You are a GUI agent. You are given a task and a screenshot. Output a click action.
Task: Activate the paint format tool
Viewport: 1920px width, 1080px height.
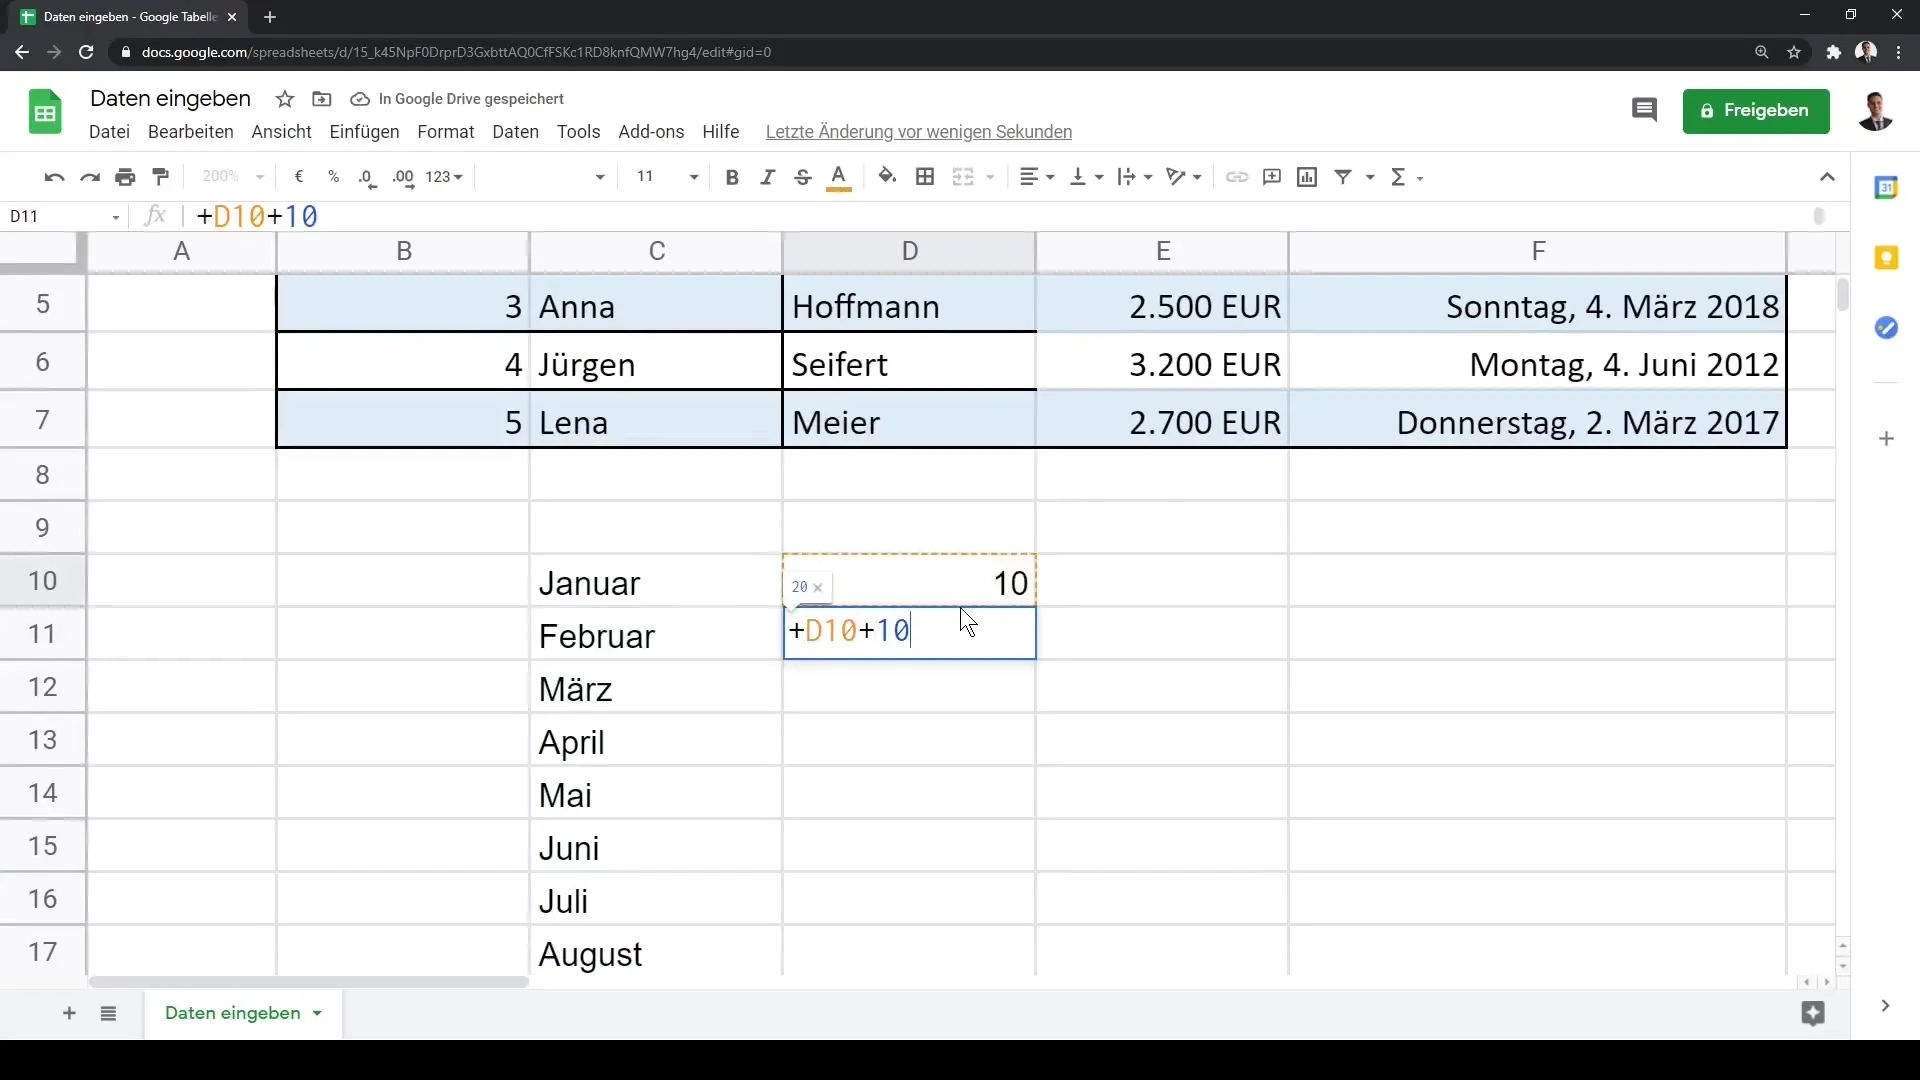[x=160, y=177]
